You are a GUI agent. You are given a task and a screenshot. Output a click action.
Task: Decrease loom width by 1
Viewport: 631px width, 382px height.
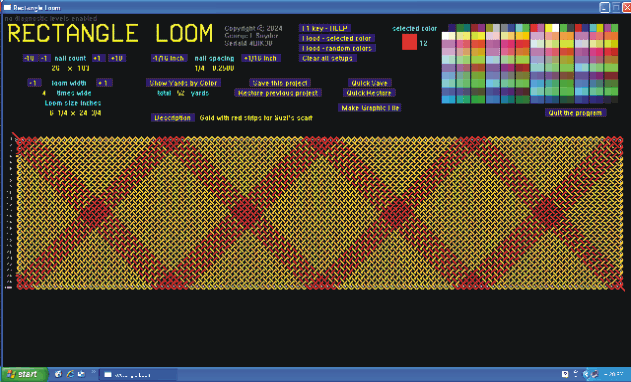35,83
